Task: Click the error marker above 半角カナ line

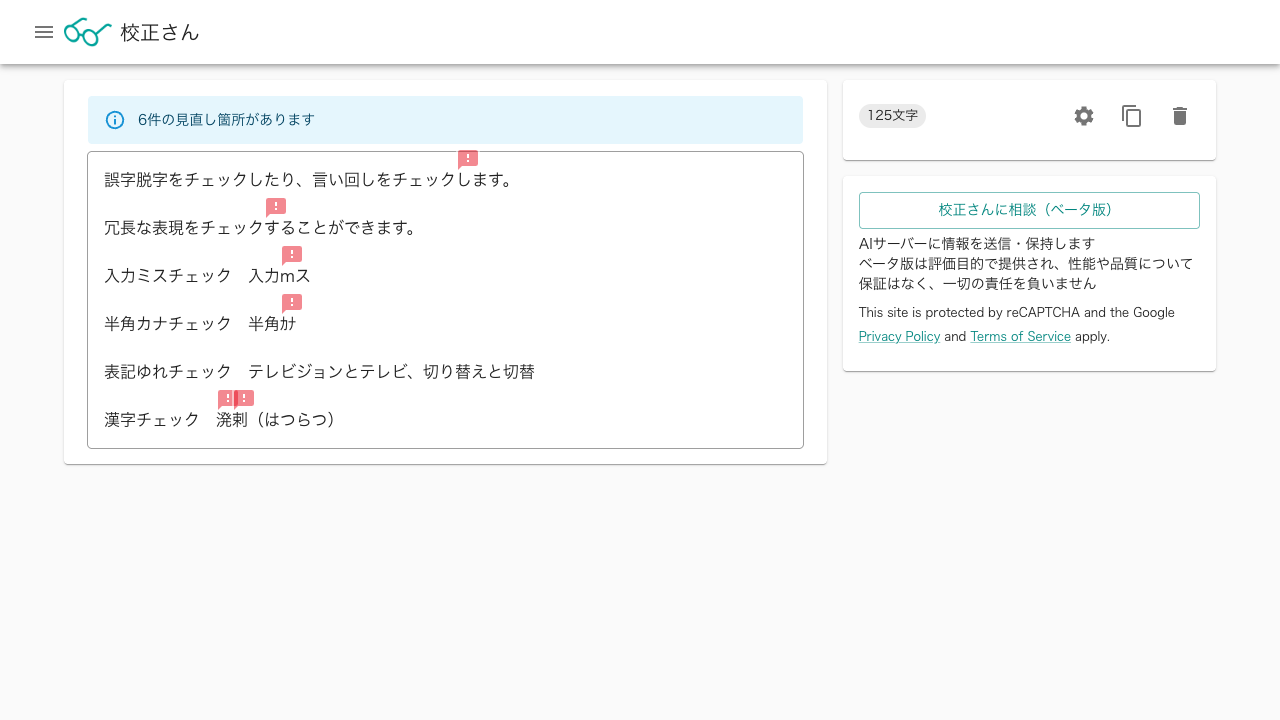Action: pyautogui.click(x=291, y=303)
